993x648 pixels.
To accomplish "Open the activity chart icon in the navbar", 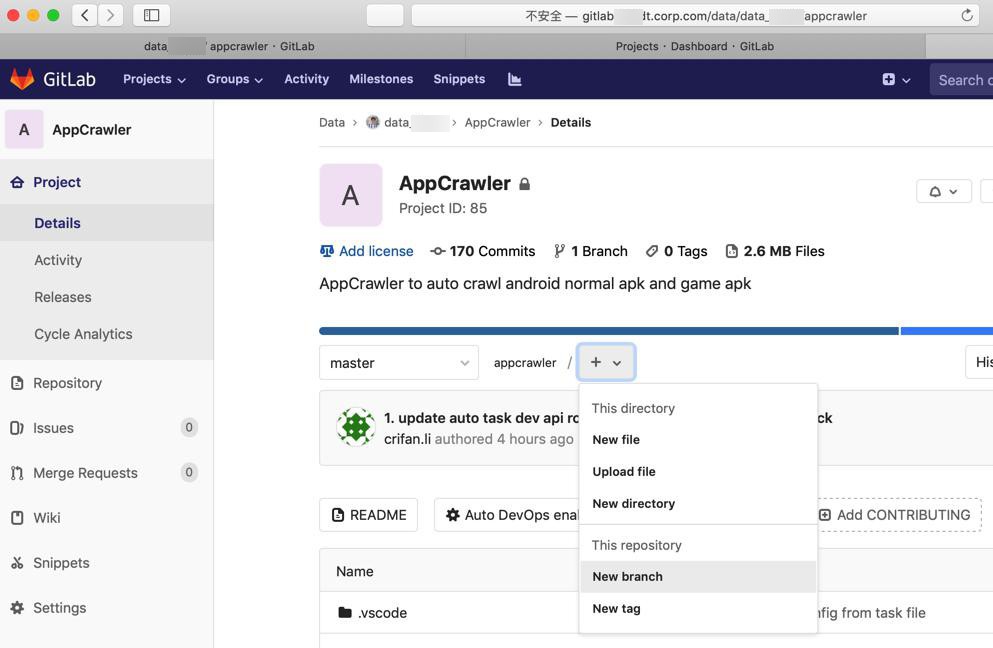I will [x=513, y=78].
